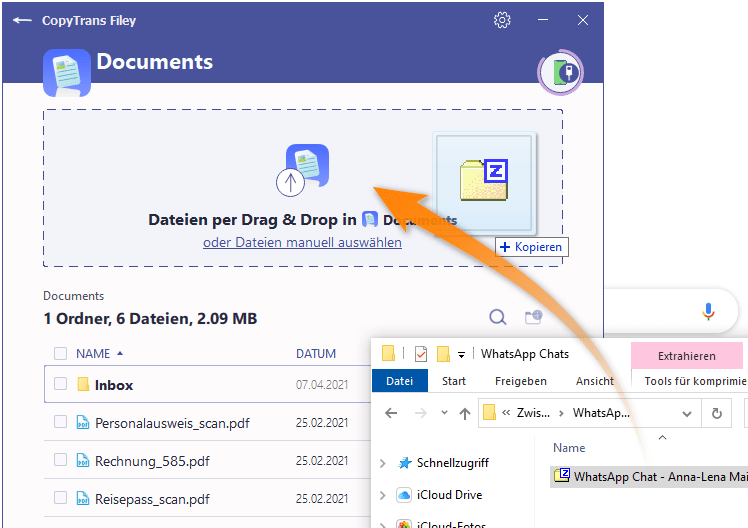Open the Start ribbon tab
748x528 pixels.
[454, 381]
